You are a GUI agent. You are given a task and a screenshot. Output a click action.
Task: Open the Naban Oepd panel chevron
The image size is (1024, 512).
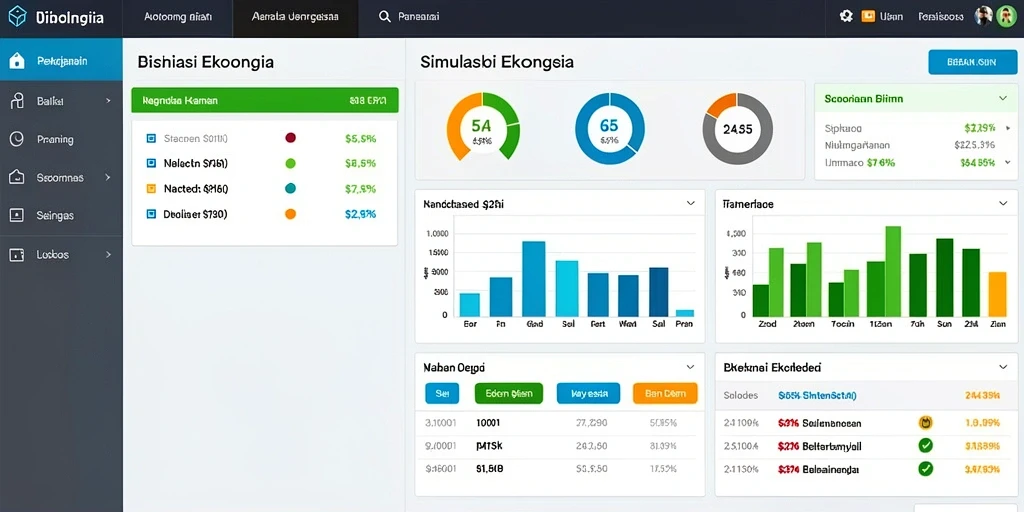[690, 367]
